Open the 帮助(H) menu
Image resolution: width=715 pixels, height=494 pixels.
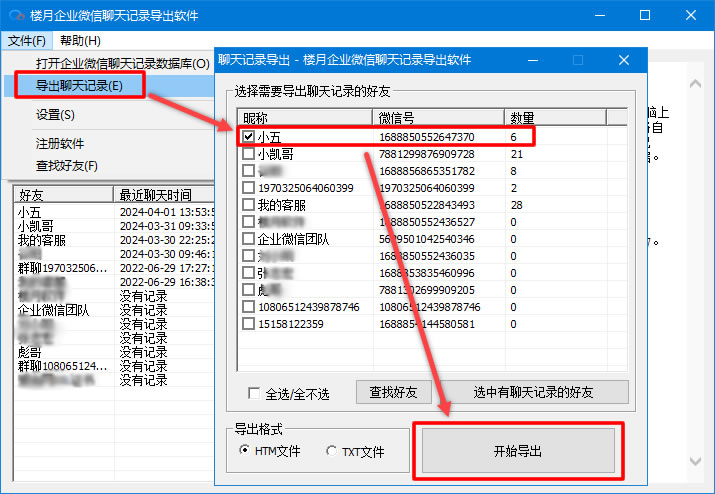point(80,41)
